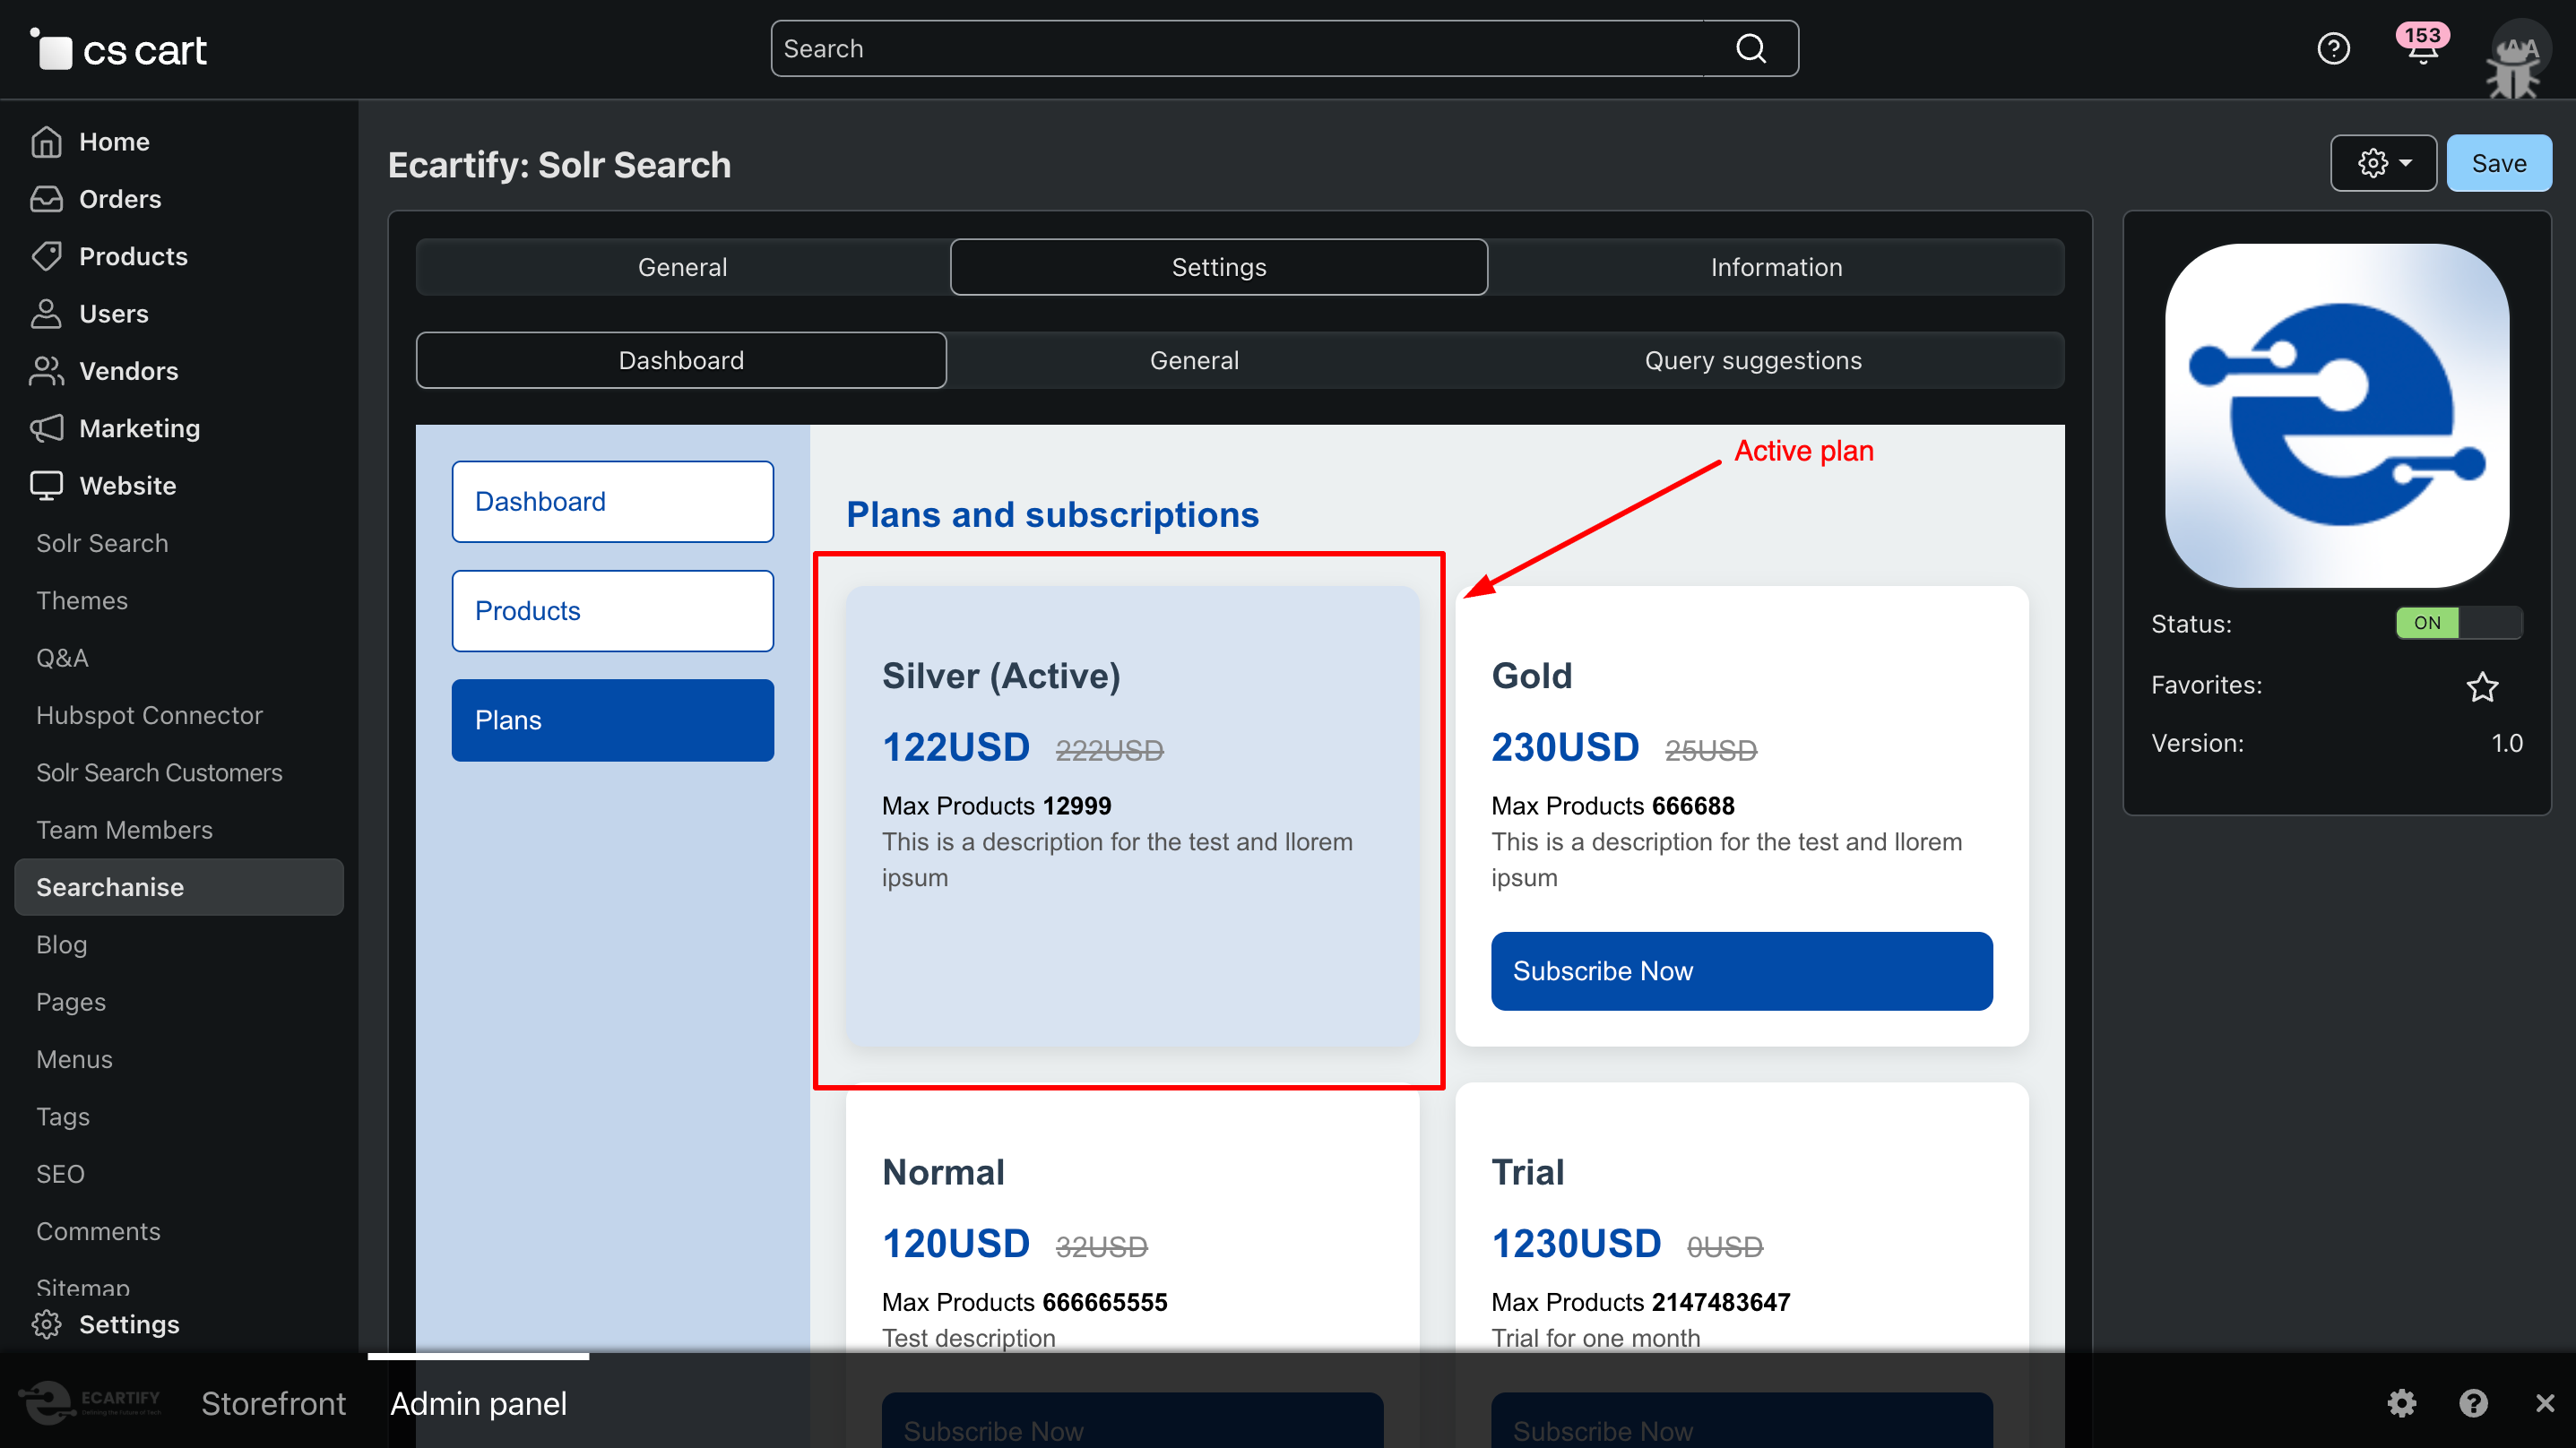Click the Save button
The width and height of the screenshot is (2576, 1448).
[x=2498, y=163]
